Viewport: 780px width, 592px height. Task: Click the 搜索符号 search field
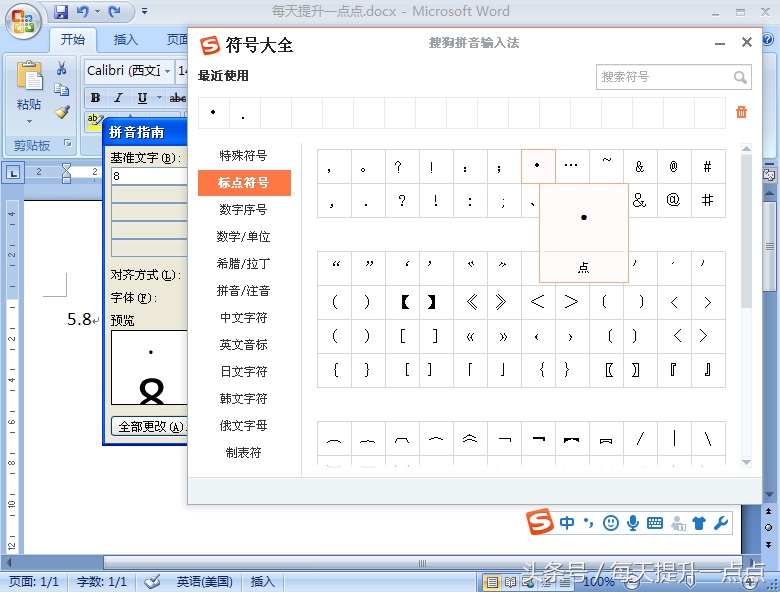664,77
